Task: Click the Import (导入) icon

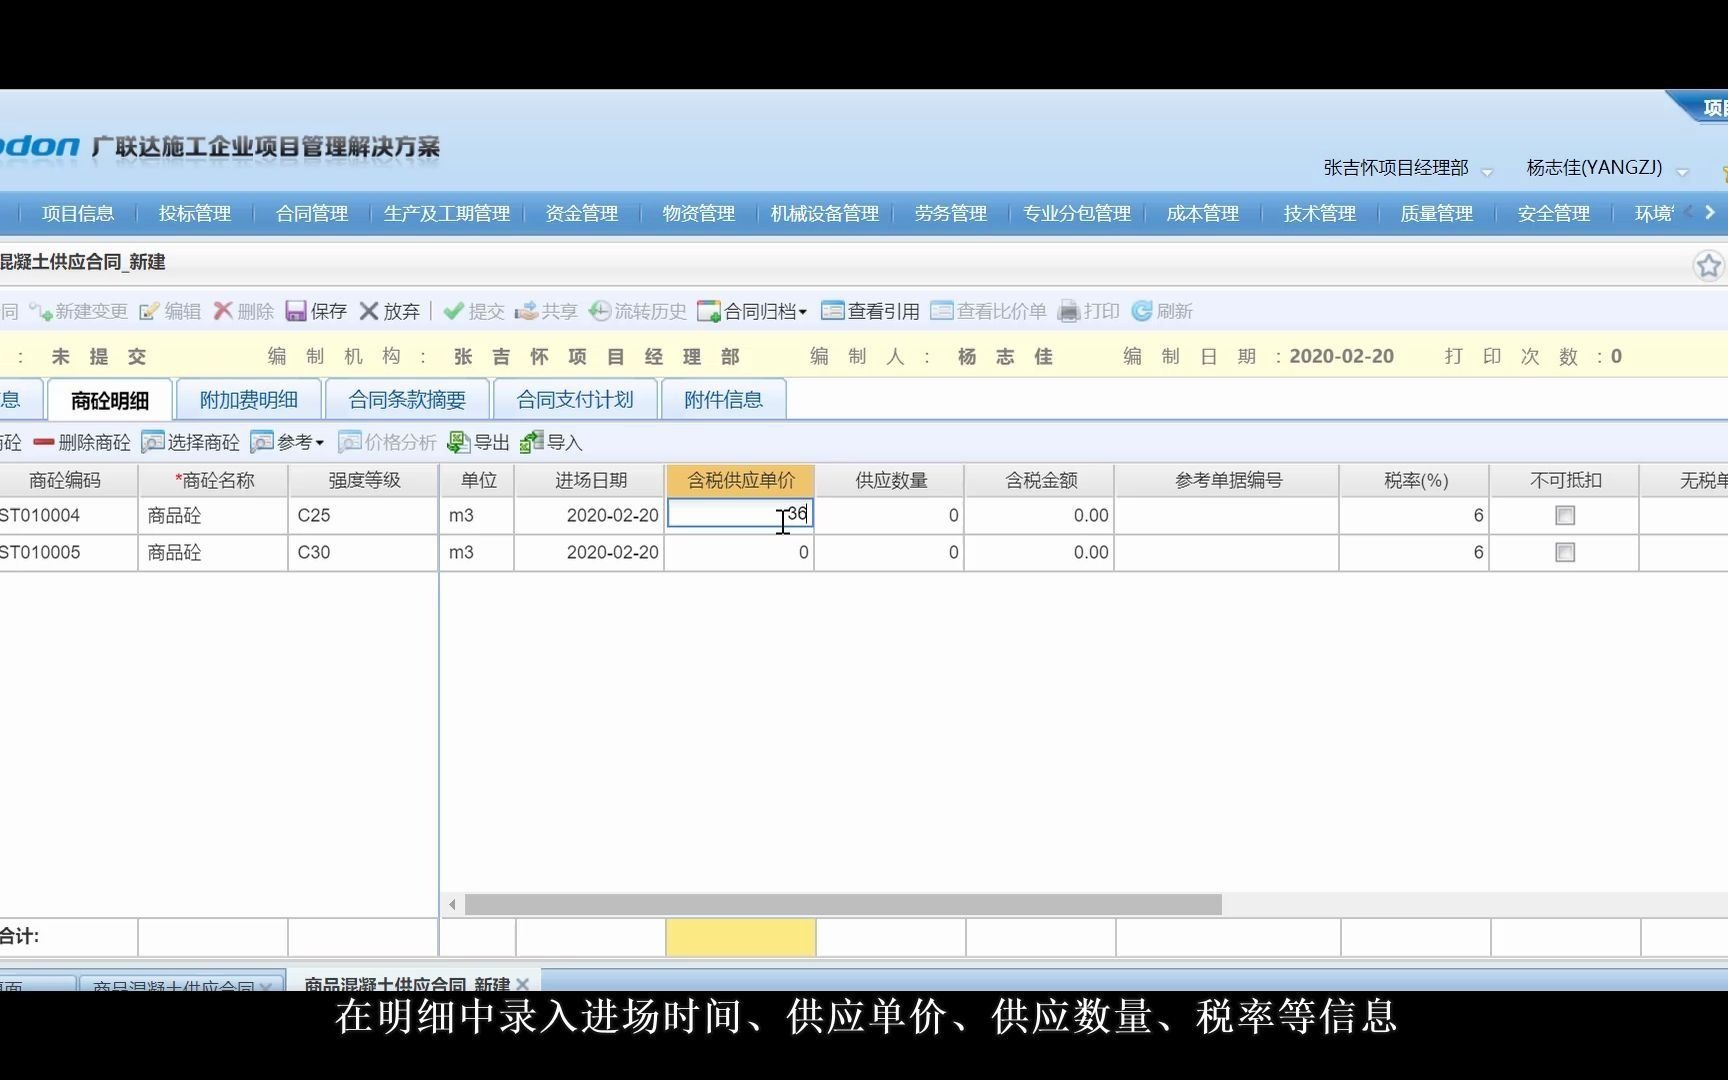Action: coord(532,442)
